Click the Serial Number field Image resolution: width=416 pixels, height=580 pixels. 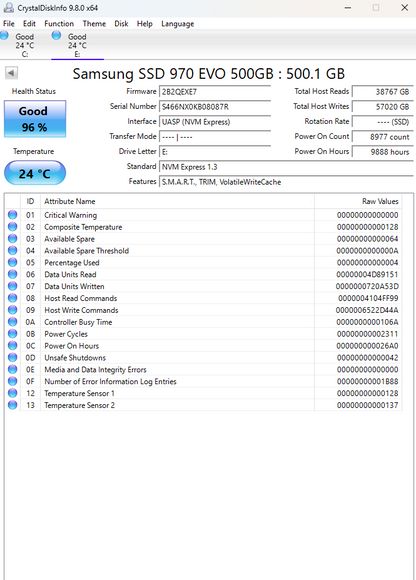(x=215, y=107)
